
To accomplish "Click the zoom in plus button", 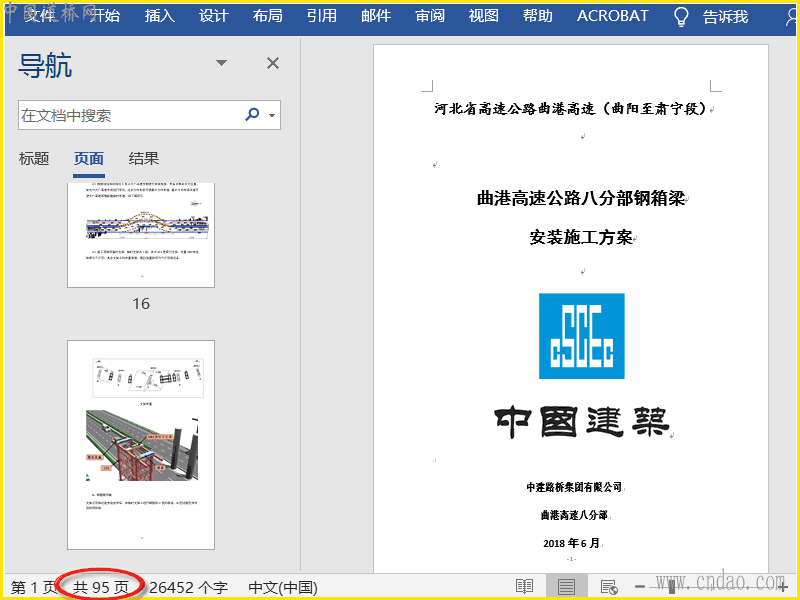I will [x=783, y=587].
